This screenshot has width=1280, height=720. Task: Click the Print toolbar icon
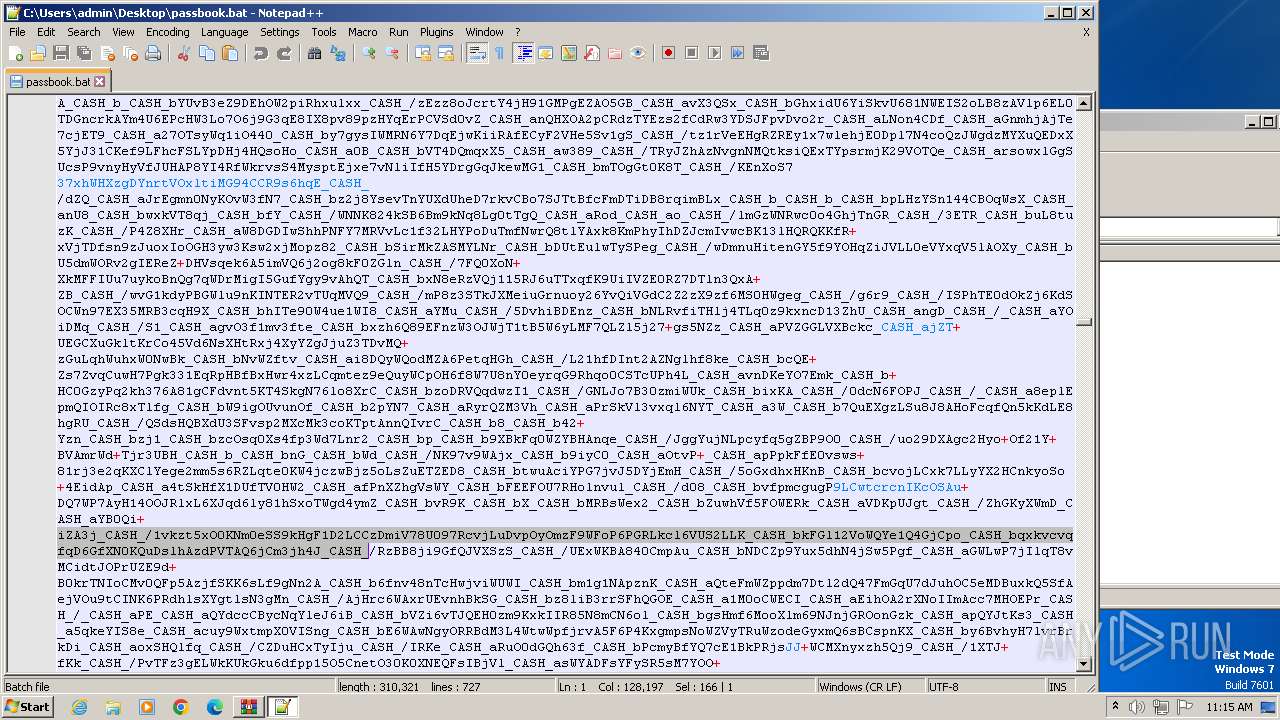[153, 53]
